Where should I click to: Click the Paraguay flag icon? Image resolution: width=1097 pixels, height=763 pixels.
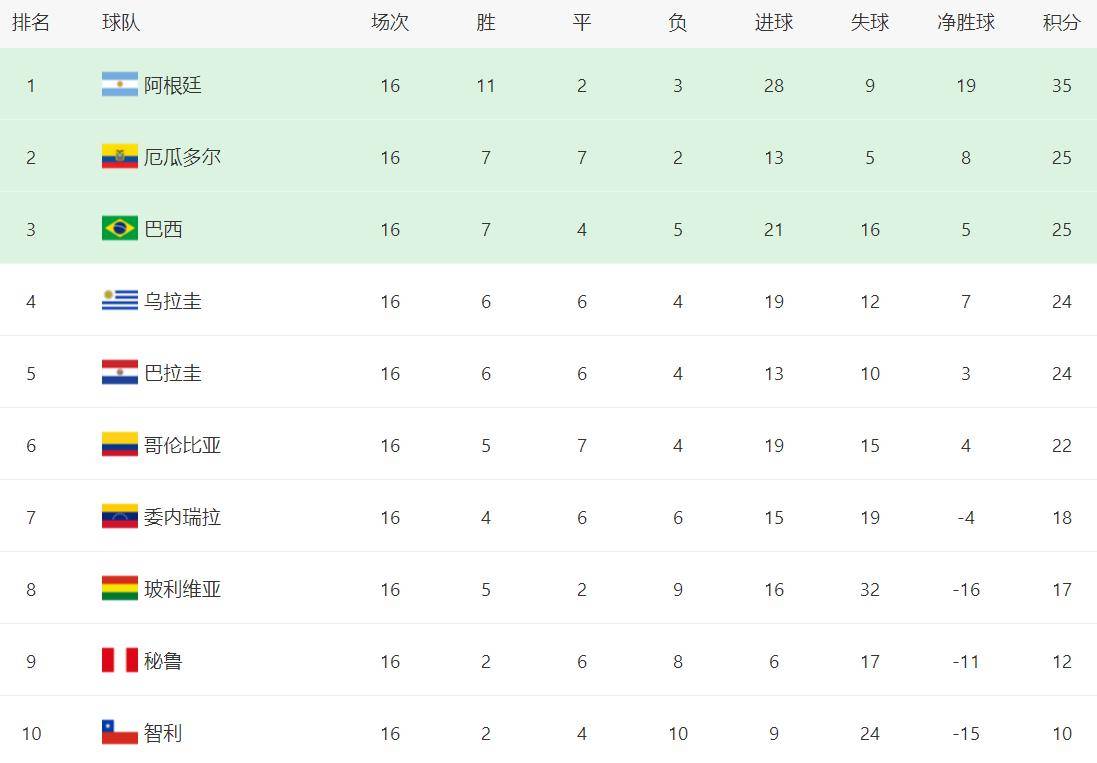click(120, 373)
